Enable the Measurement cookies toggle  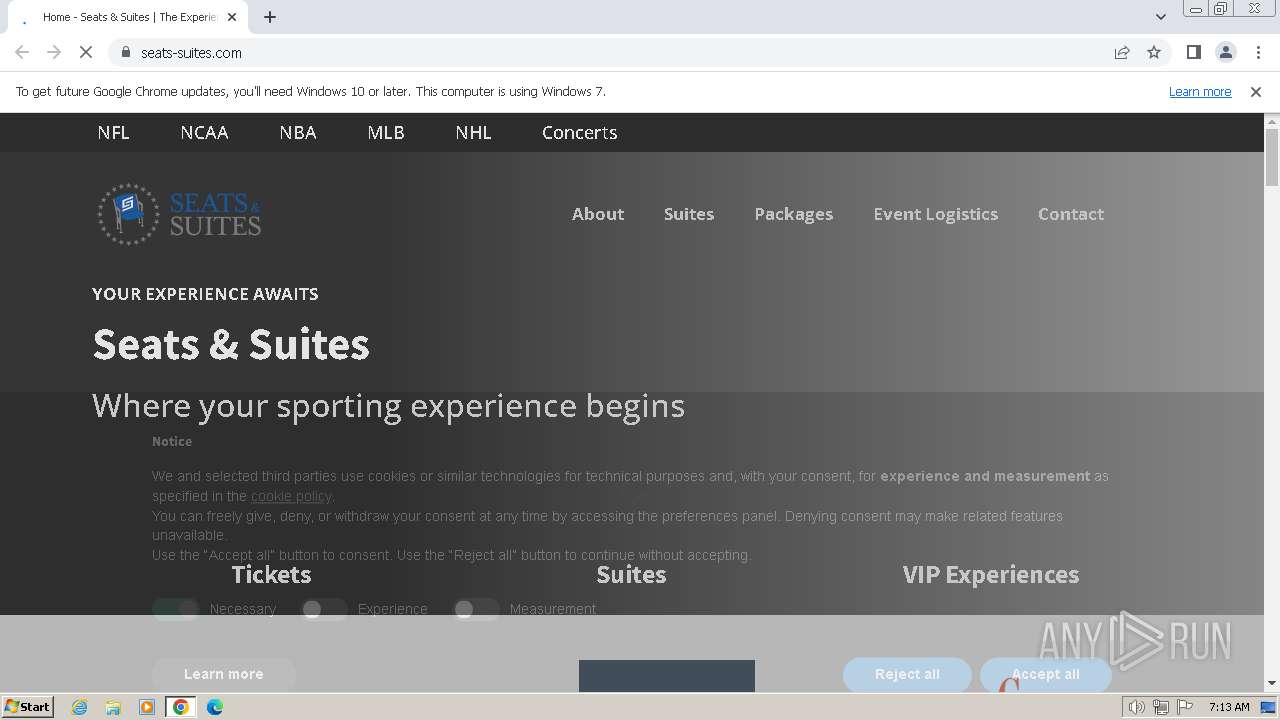tap(476, 609)
